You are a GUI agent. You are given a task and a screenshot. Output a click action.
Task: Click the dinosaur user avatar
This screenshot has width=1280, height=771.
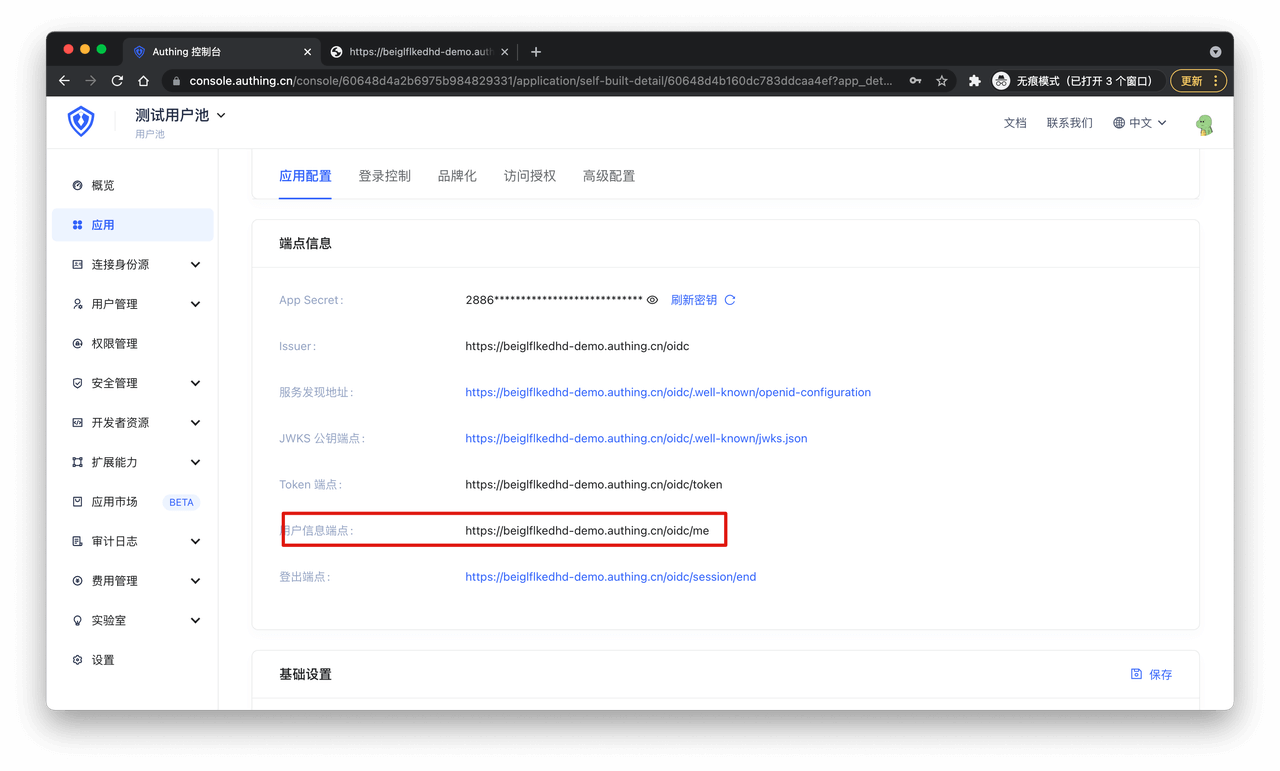1205,124
